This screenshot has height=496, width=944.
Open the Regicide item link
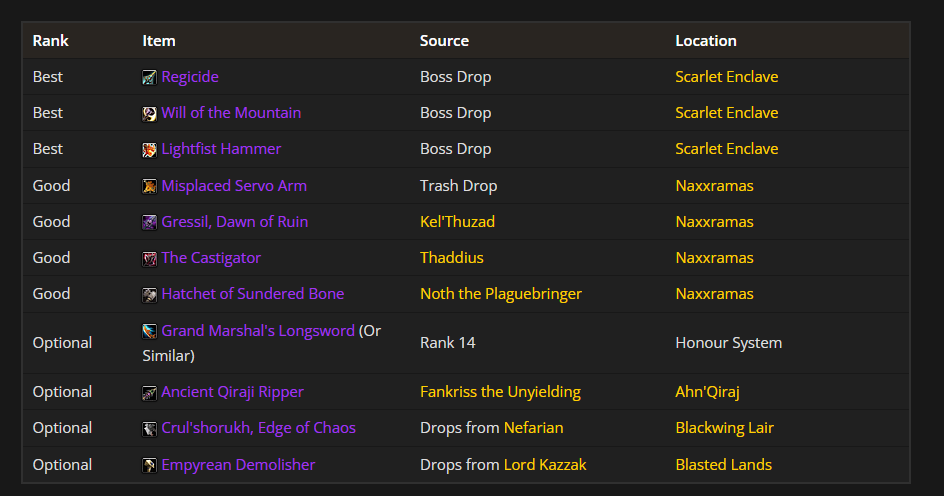click(190, 77)
